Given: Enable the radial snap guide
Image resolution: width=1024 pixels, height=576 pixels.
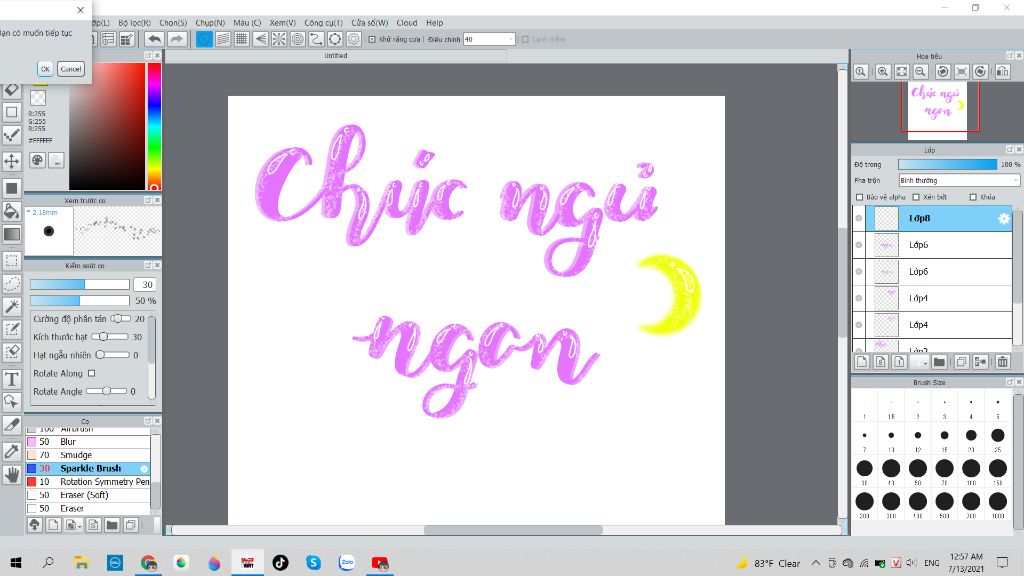Looking at the screenshot, I should coord(279,39).
